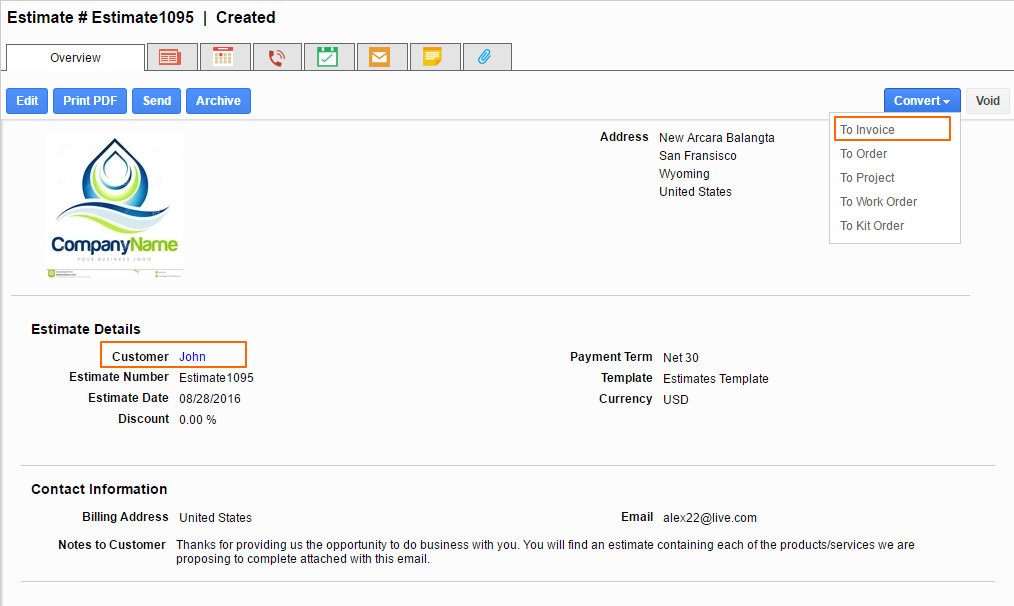This screenshot has height=606, width=1014.
Task: Open the calendar tab icon
Action: 225,57
